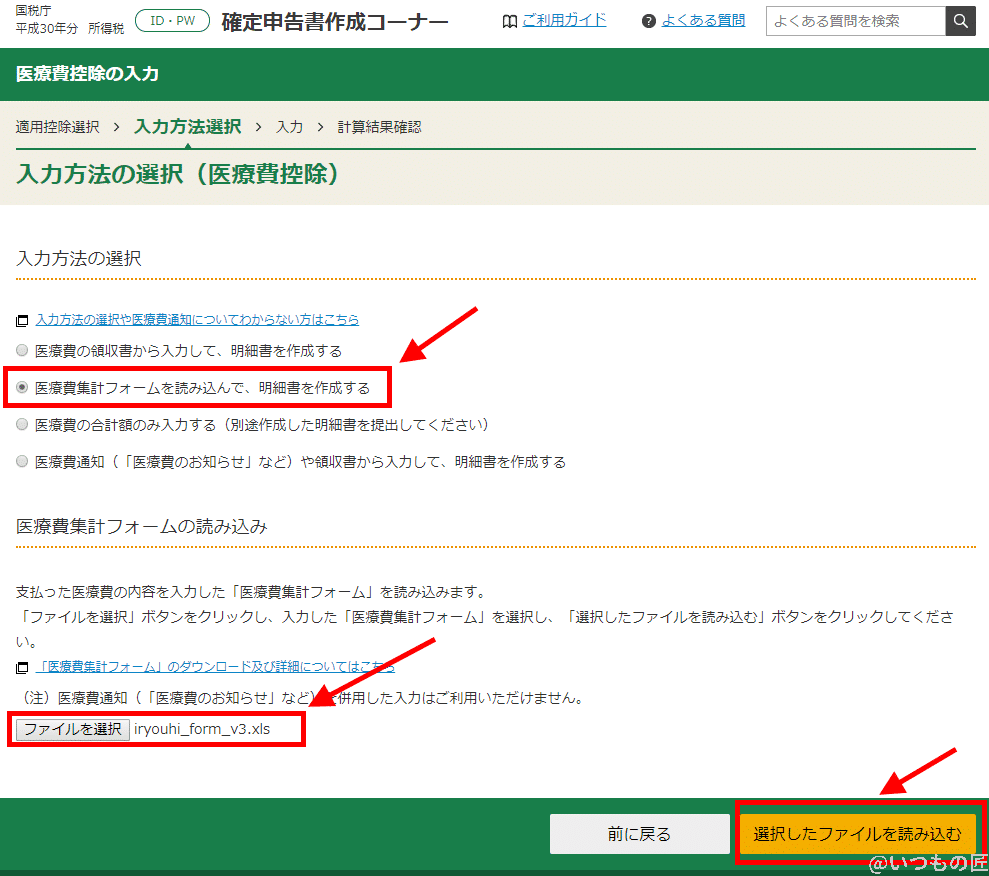Screen dimensions: 989x876
Task: Click the new-window icon beside 入力方法の選択 help link
Action: pyautogui.click(x=23, y=321)
